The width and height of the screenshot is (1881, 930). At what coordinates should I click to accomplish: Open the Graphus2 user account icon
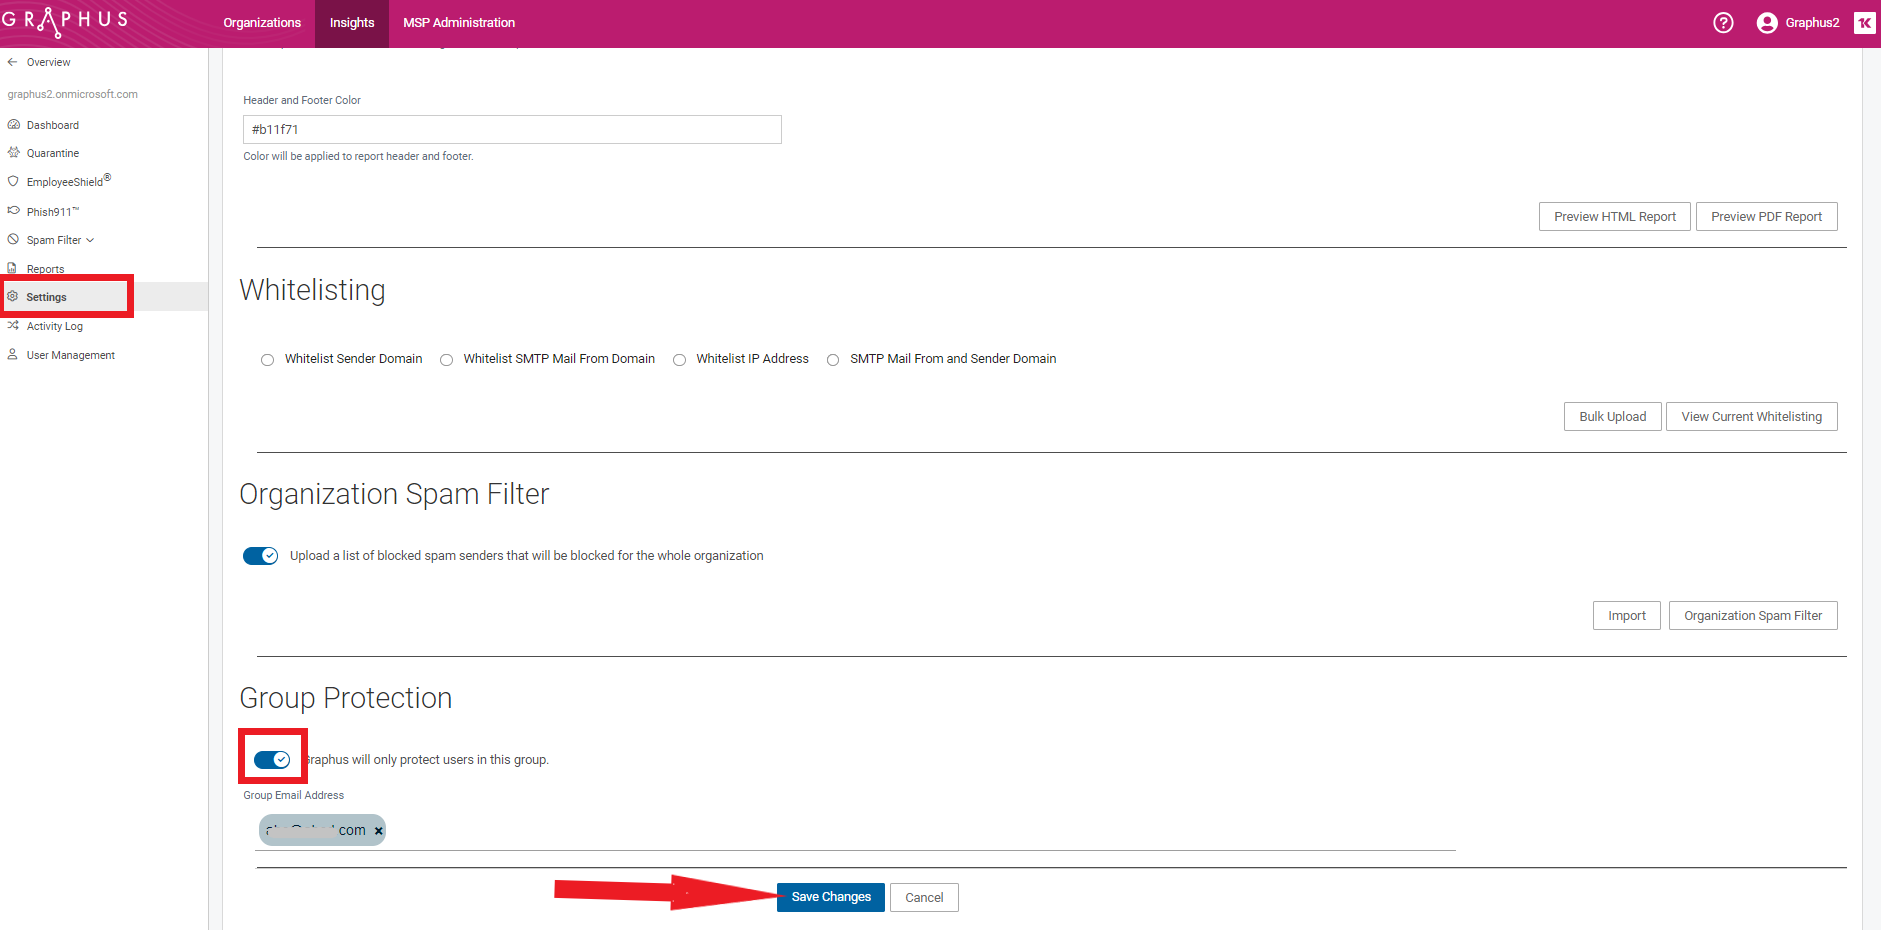coord(1767,23)
